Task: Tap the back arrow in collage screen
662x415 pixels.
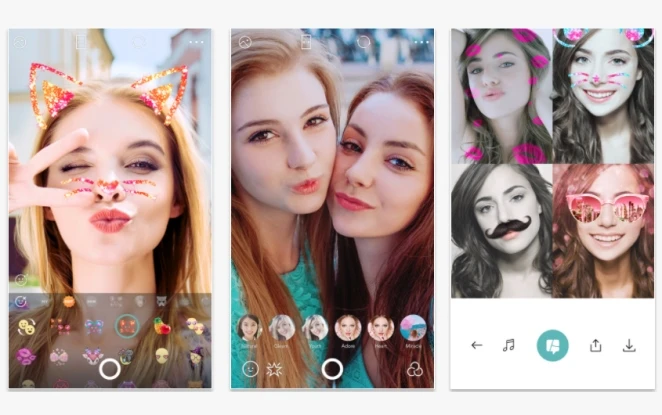Action: pyautogui.click(x=476, y=345)
